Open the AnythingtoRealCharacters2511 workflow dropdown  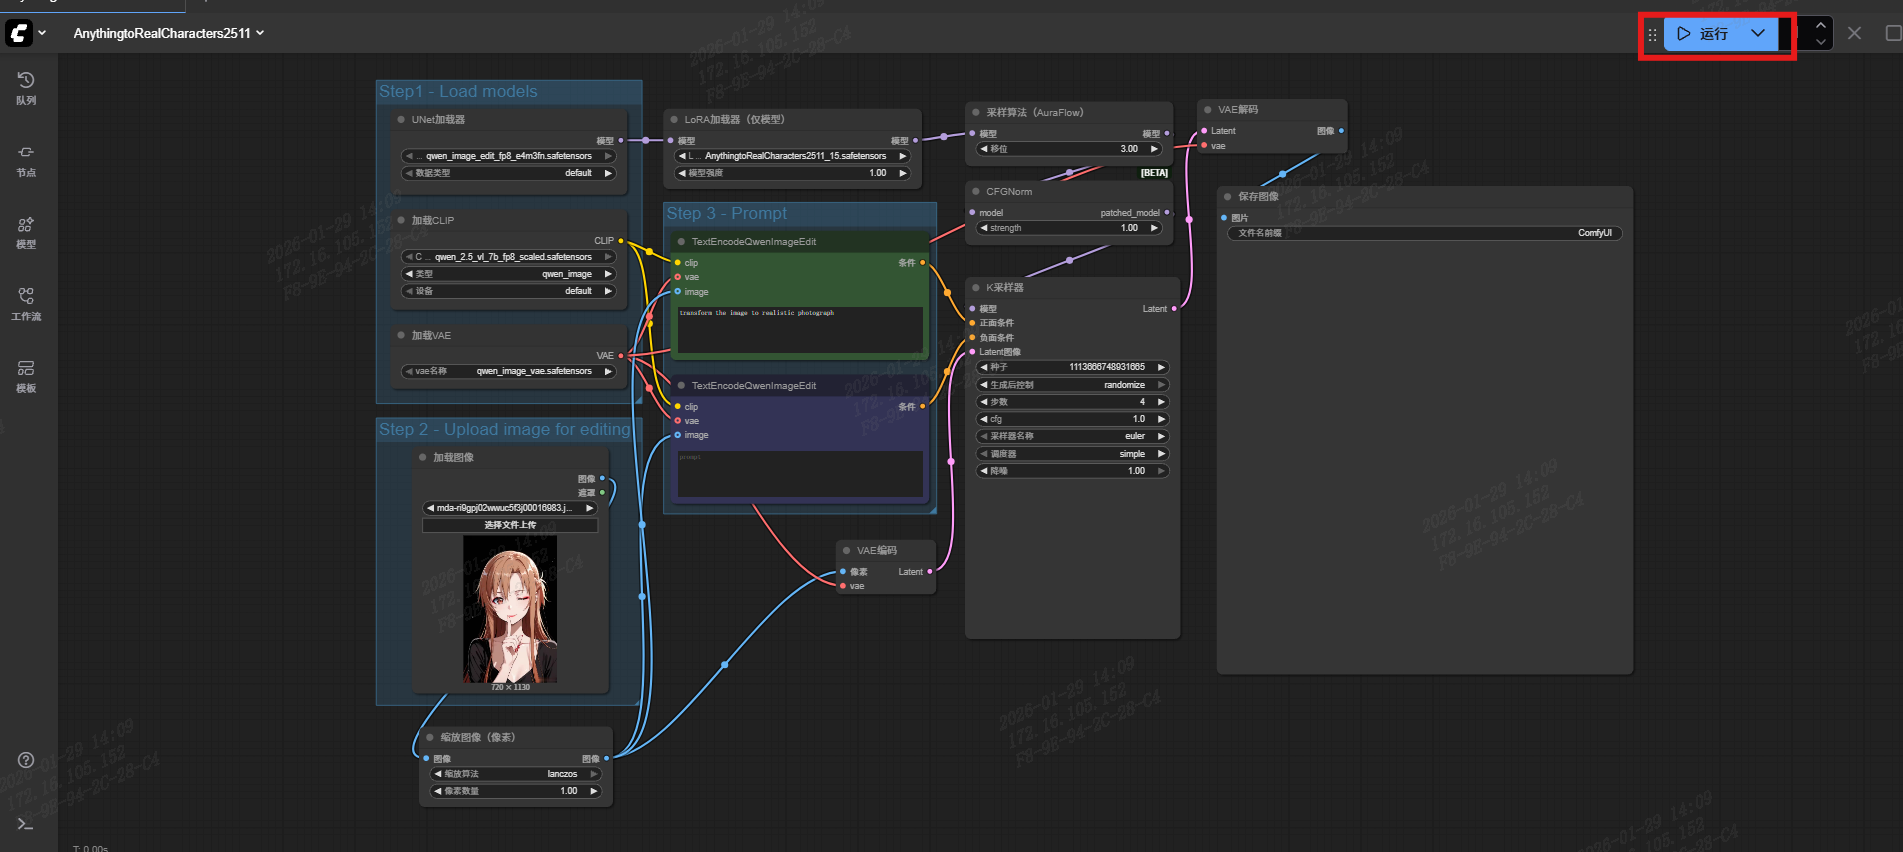pyautogui.click(x=169, y=33)
